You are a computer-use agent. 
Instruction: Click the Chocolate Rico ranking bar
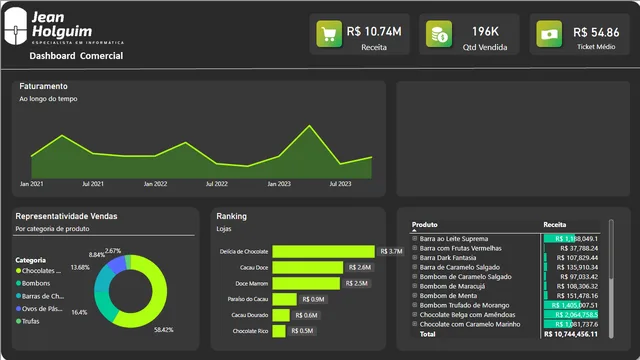click(x=279, y=331)
